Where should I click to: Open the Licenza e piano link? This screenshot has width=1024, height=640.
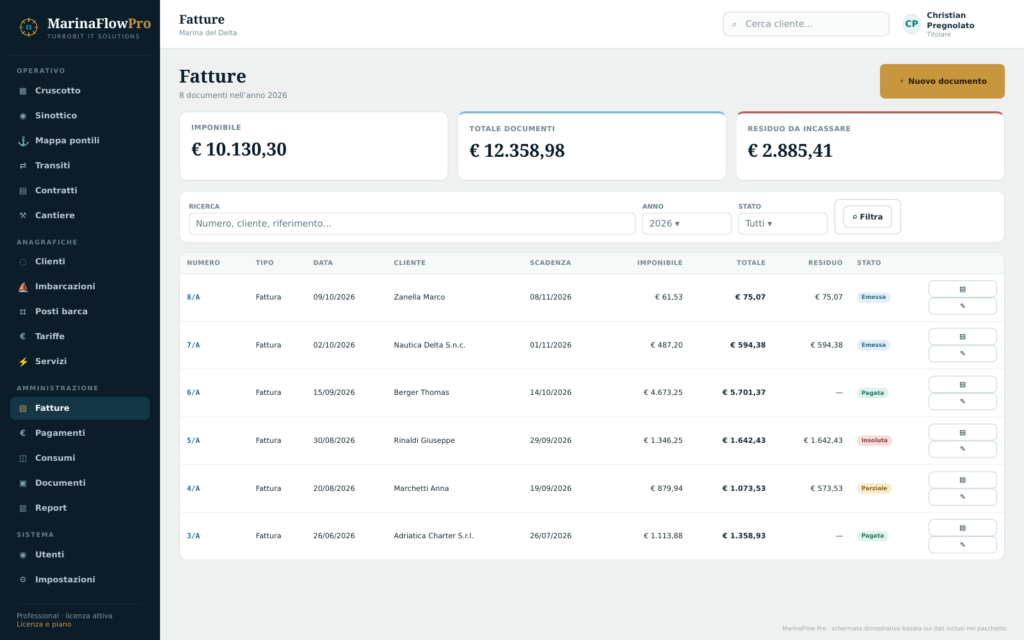click(44, 624)
